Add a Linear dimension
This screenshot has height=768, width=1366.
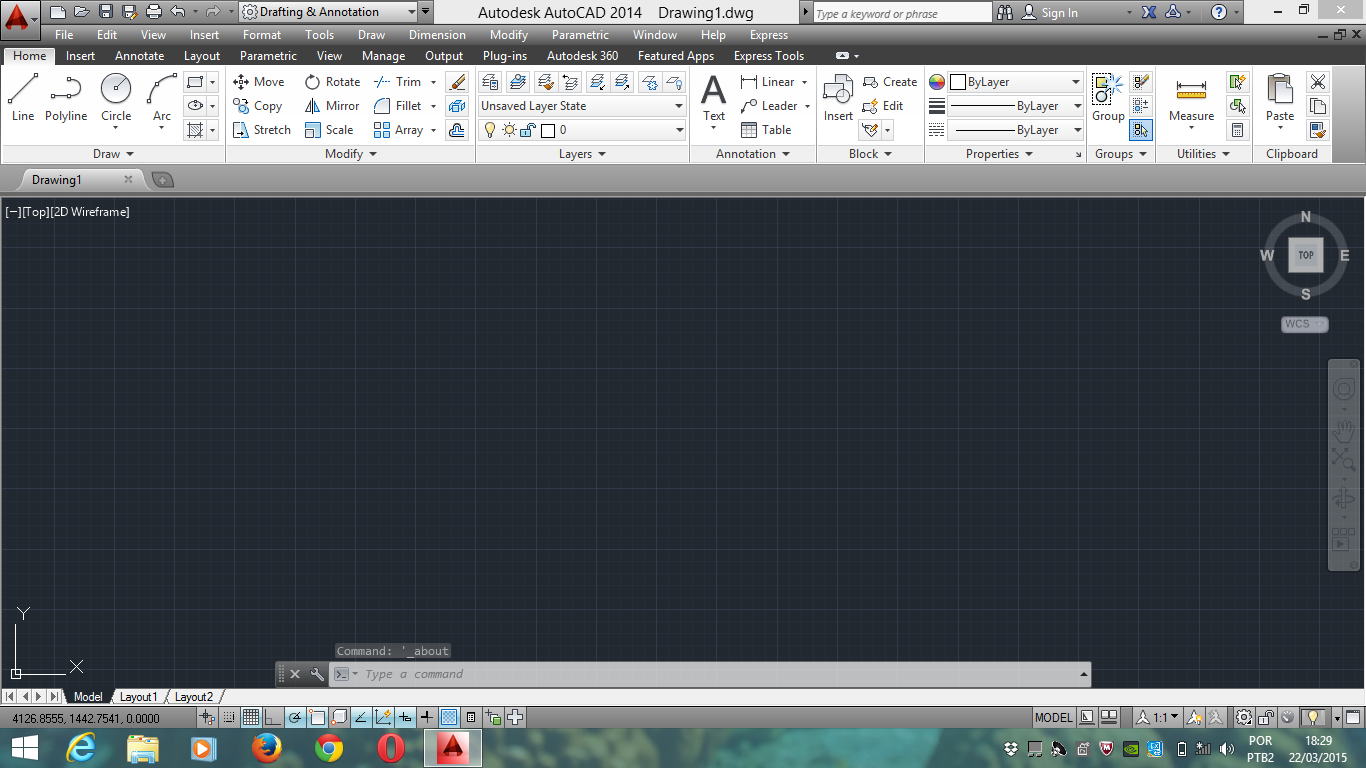(768, 82)
